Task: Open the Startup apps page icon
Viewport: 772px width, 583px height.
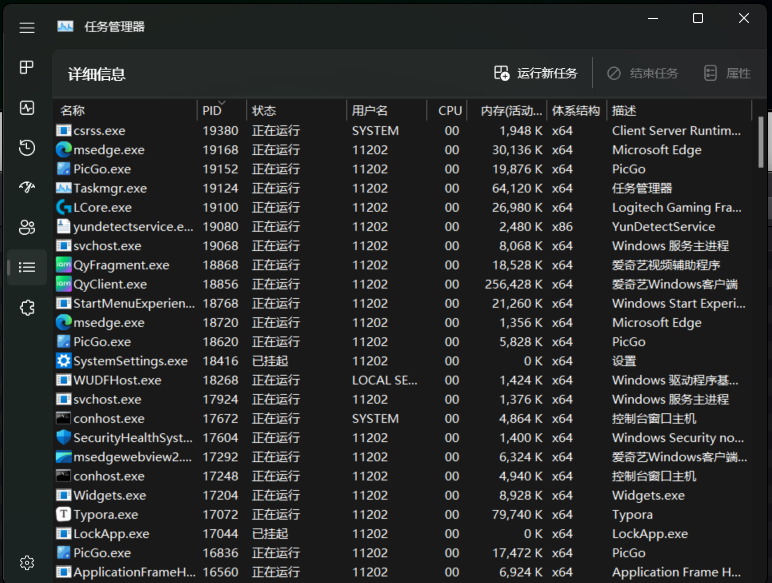Action: (27, 187)
